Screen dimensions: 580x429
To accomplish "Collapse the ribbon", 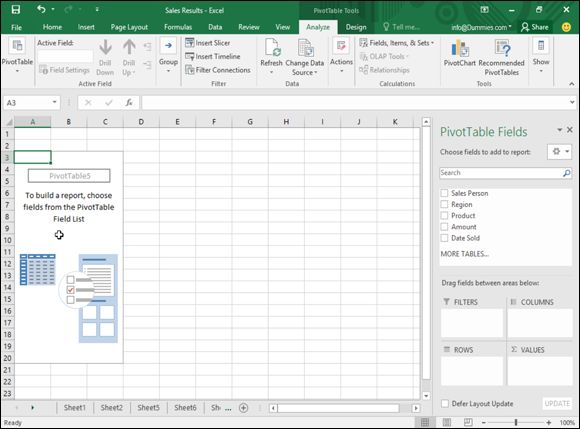I will 571,84.
